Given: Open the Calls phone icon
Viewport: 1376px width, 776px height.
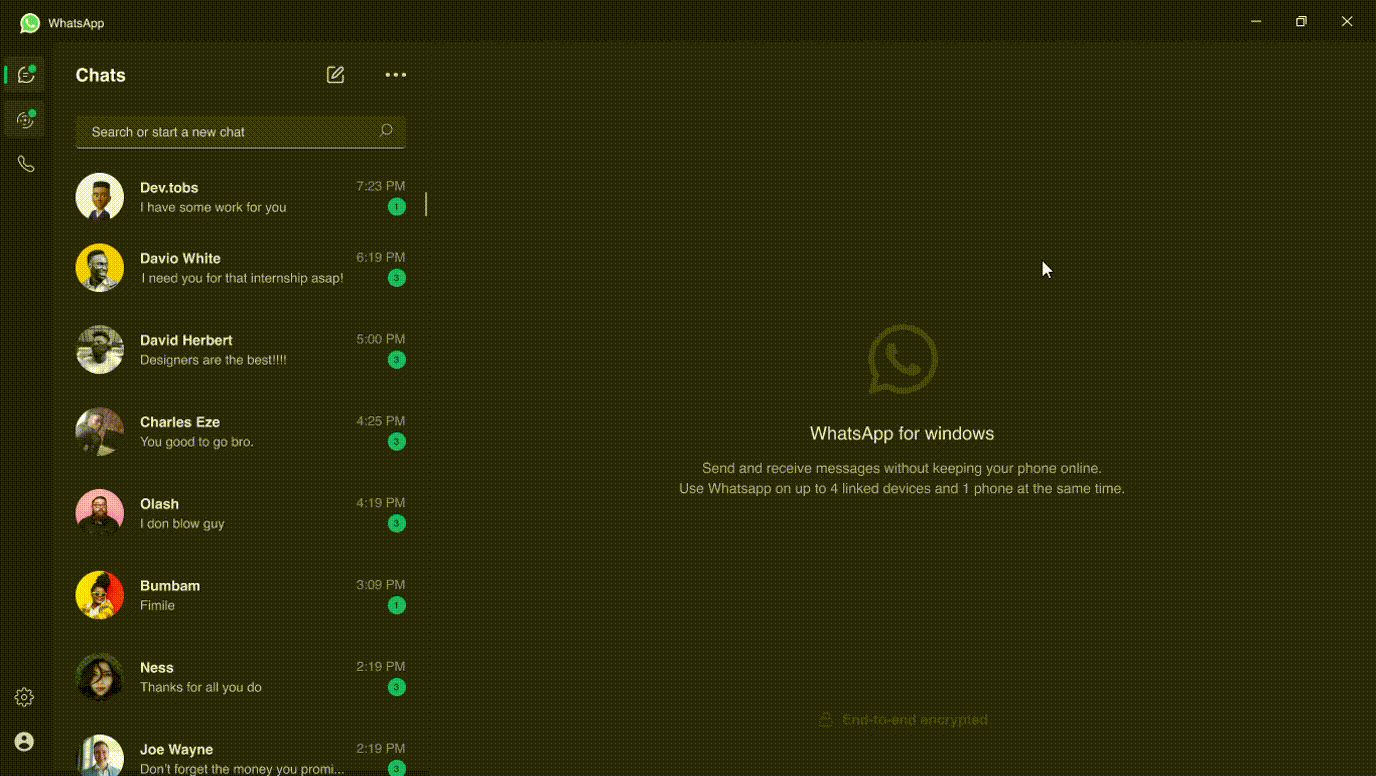Looking at the screenshot, I should (26, 164).
